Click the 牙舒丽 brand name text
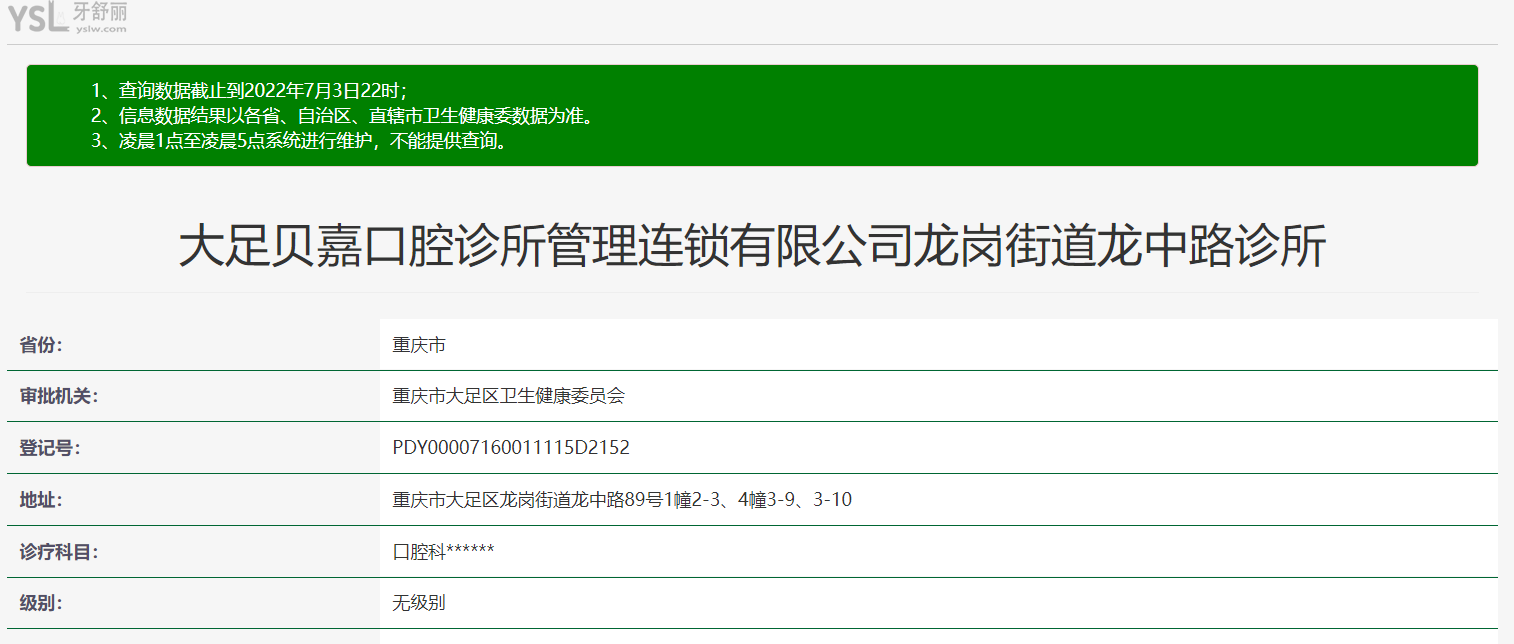 coord(100,11)
